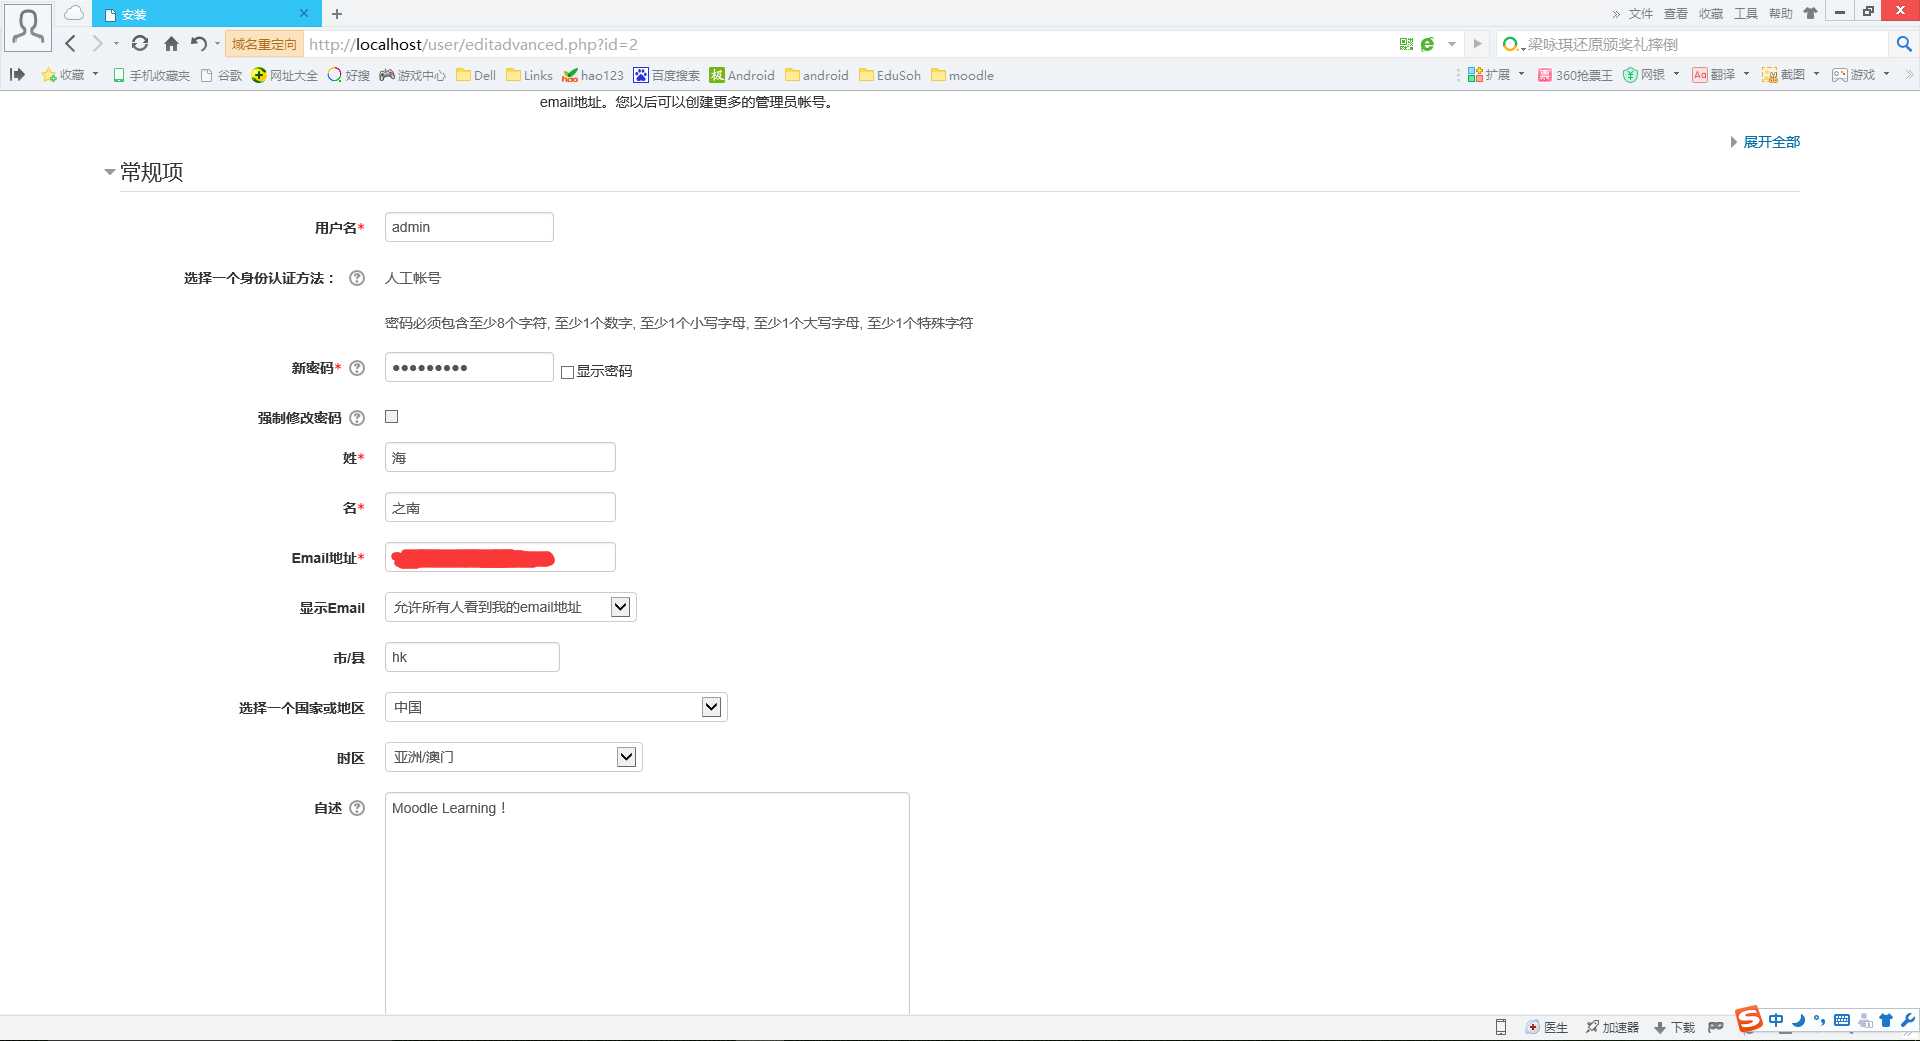Click the 姓 surname input field

500,457
